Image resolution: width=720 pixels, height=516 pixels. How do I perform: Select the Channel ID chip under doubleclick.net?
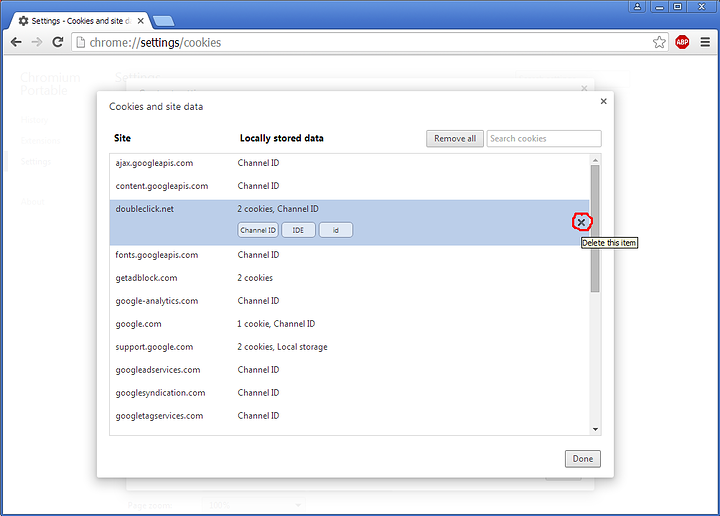click(258, 230)
